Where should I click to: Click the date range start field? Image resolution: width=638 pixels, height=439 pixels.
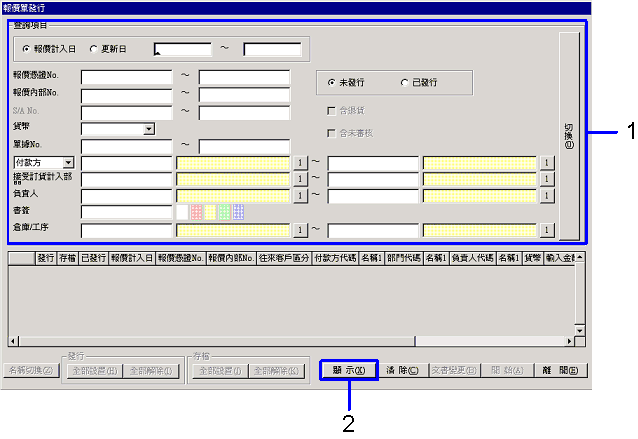click(183, 49)
